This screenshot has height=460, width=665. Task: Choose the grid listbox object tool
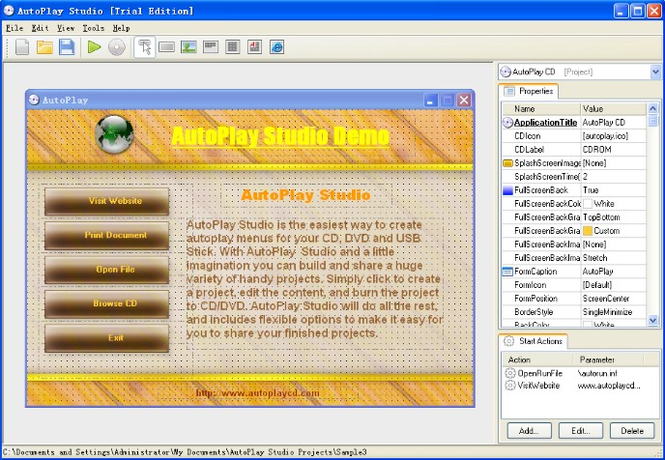click(x=232, y=47)
